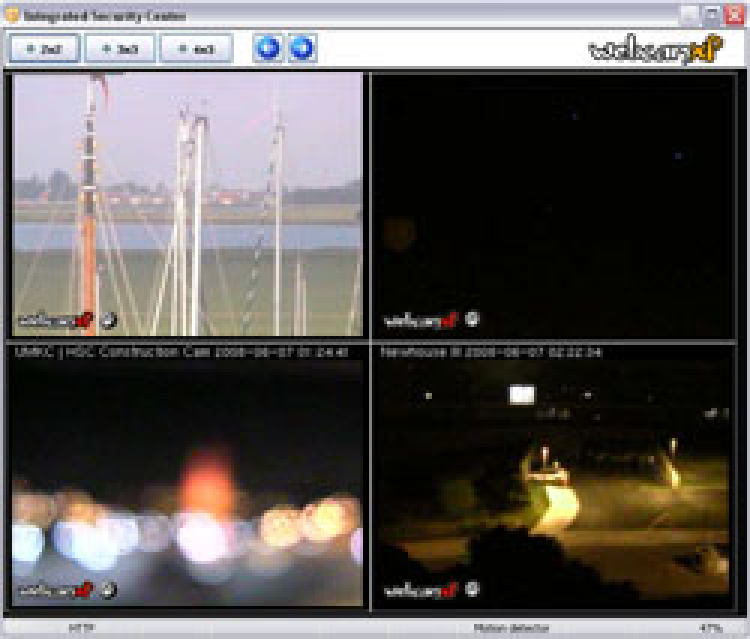Click the blue next page arrow
The height and width of the screenshot is (639, 750).
[302, 48]
